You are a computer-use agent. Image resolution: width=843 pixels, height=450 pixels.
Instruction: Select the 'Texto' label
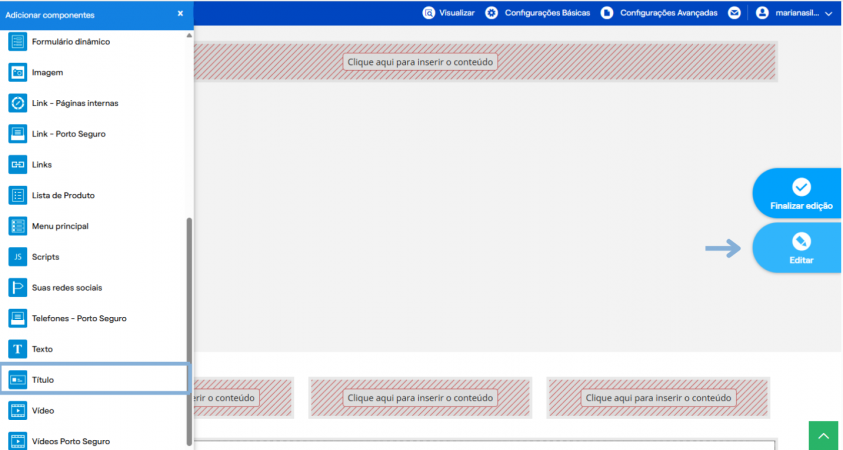[x=42, y=349]
